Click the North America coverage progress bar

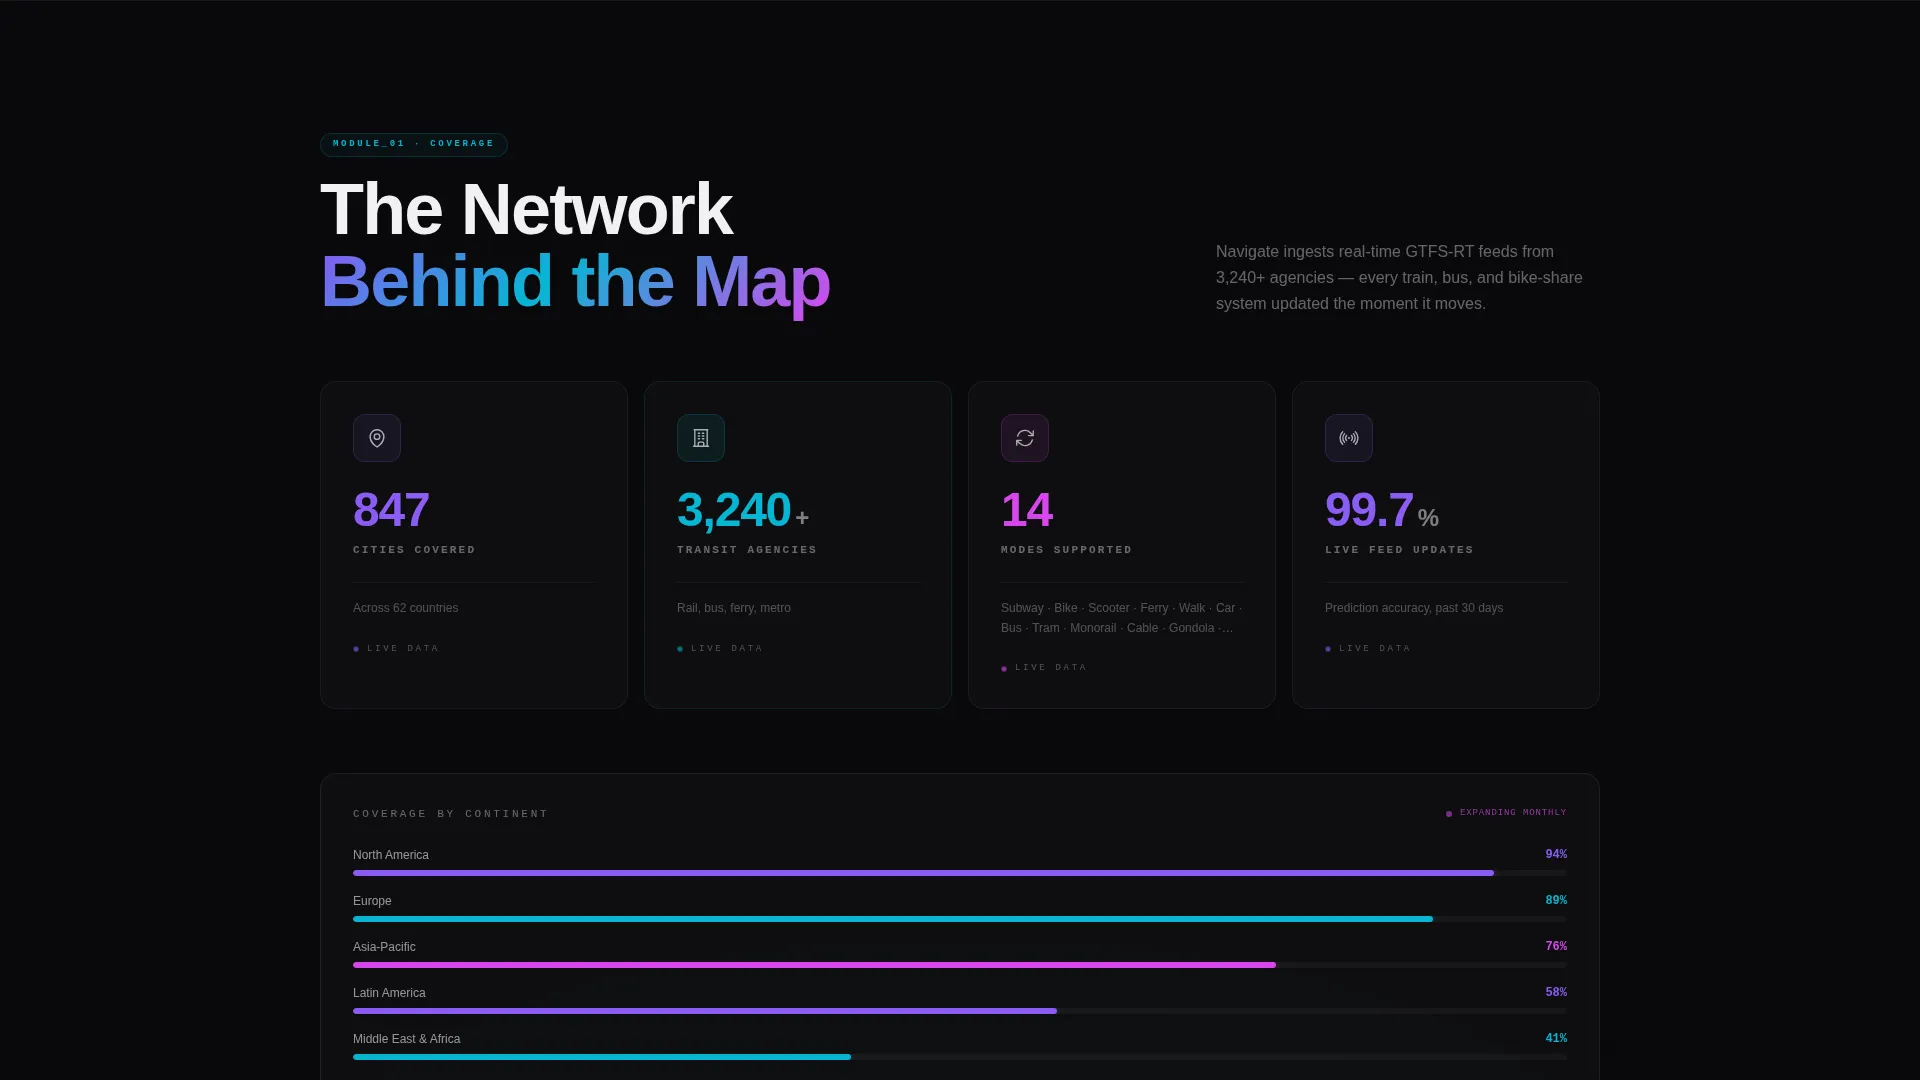(x=960, y=873)
